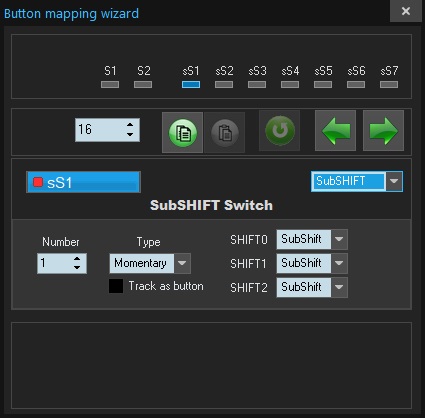
Task: Open the SubSHIFT function dropdown
Action: point(394,181)
